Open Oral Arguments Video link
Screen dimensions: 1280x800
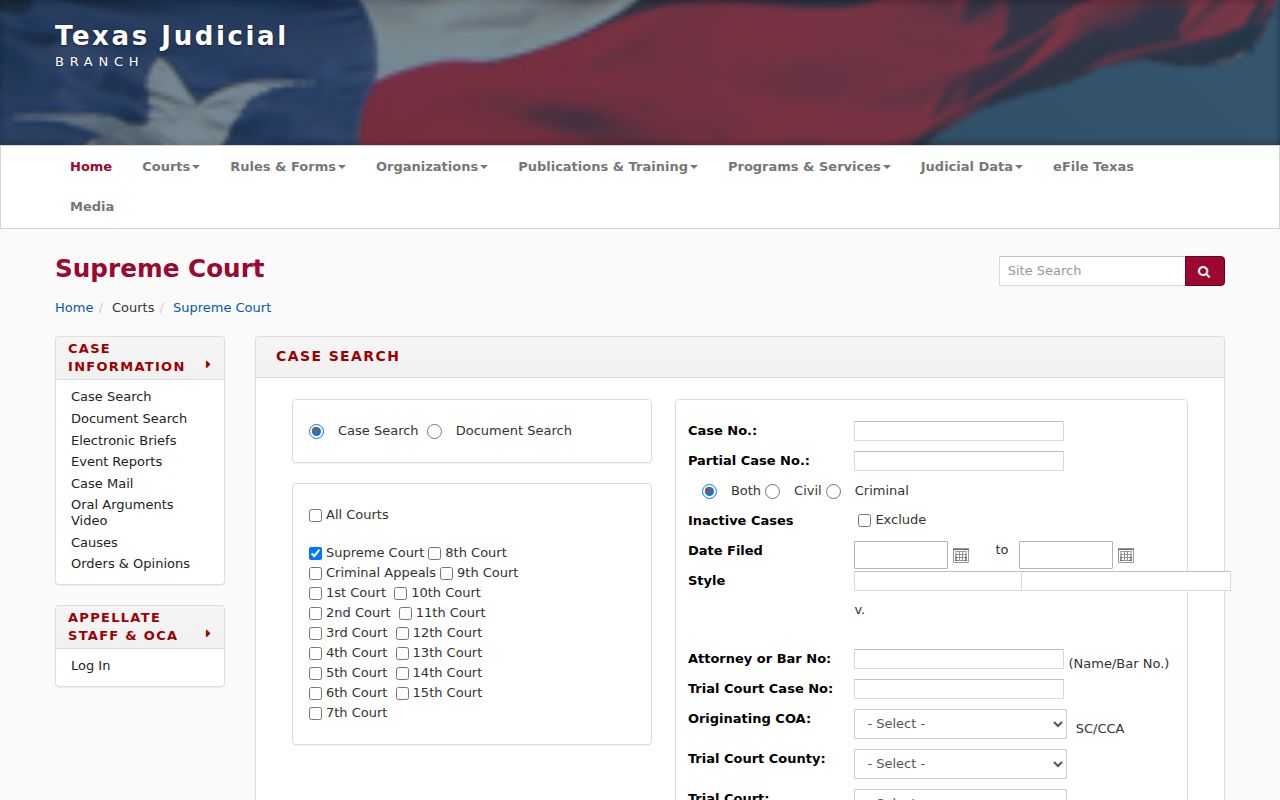click(x=122, y=513)
